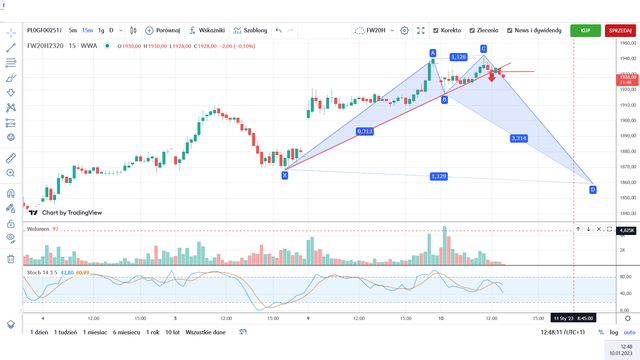Activate the zoom in magnifier tool
This screenshot has width=640, height=360.
(11, 173)
